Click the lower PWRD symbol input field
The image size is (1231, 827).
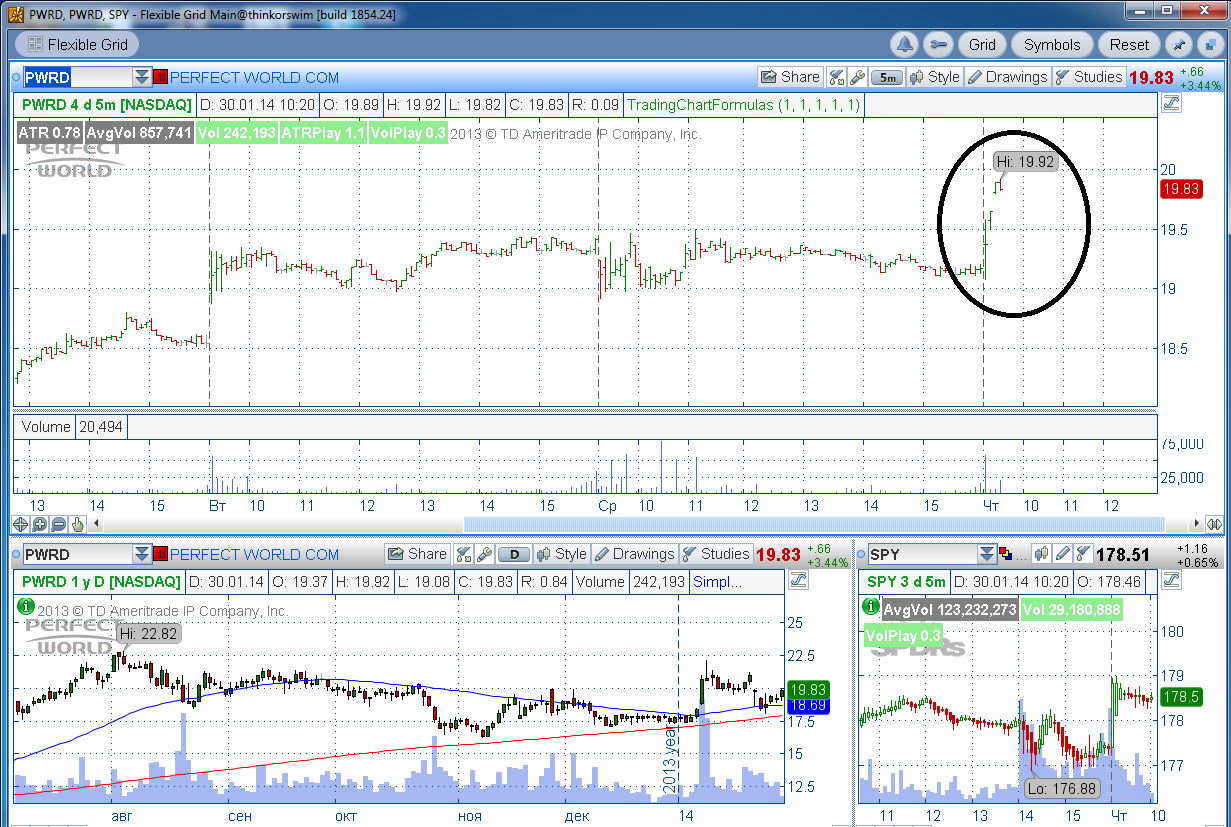pyautogui.click(x=78, y=554)
